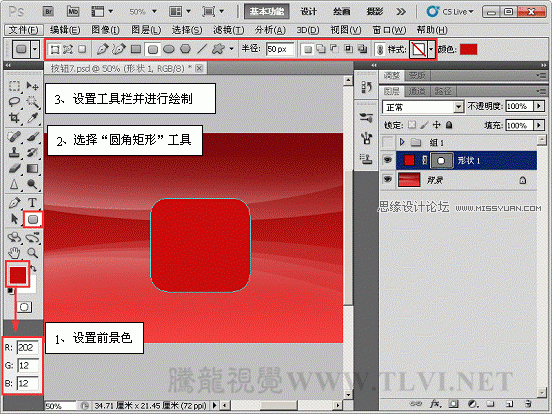Select the Healing Brush tool

point(14,137)
